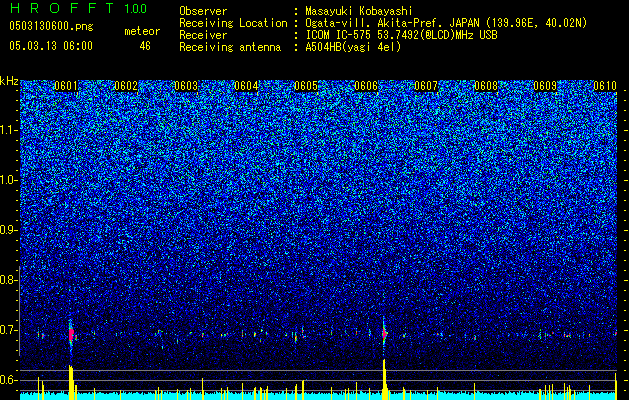This screenshot has width=629, height=400.
Task: Click the 0.6 kHz axis label
Action: [9, 380]
